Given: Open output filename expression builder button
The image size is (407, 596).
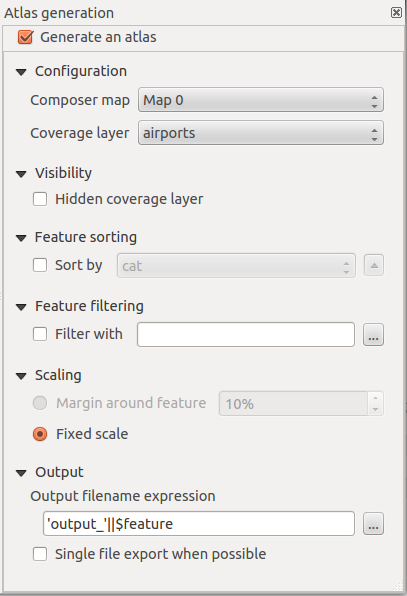Looking at the screenshot, I should click(x=373, y=524).
